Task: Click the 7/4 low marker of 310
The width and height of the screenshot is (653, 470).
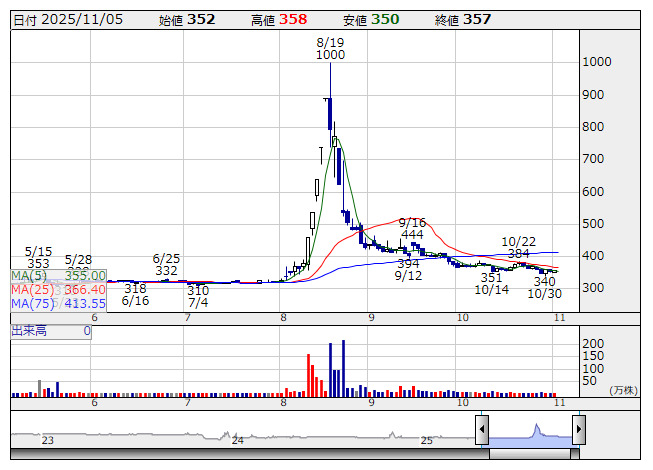Action: (198, 295)
